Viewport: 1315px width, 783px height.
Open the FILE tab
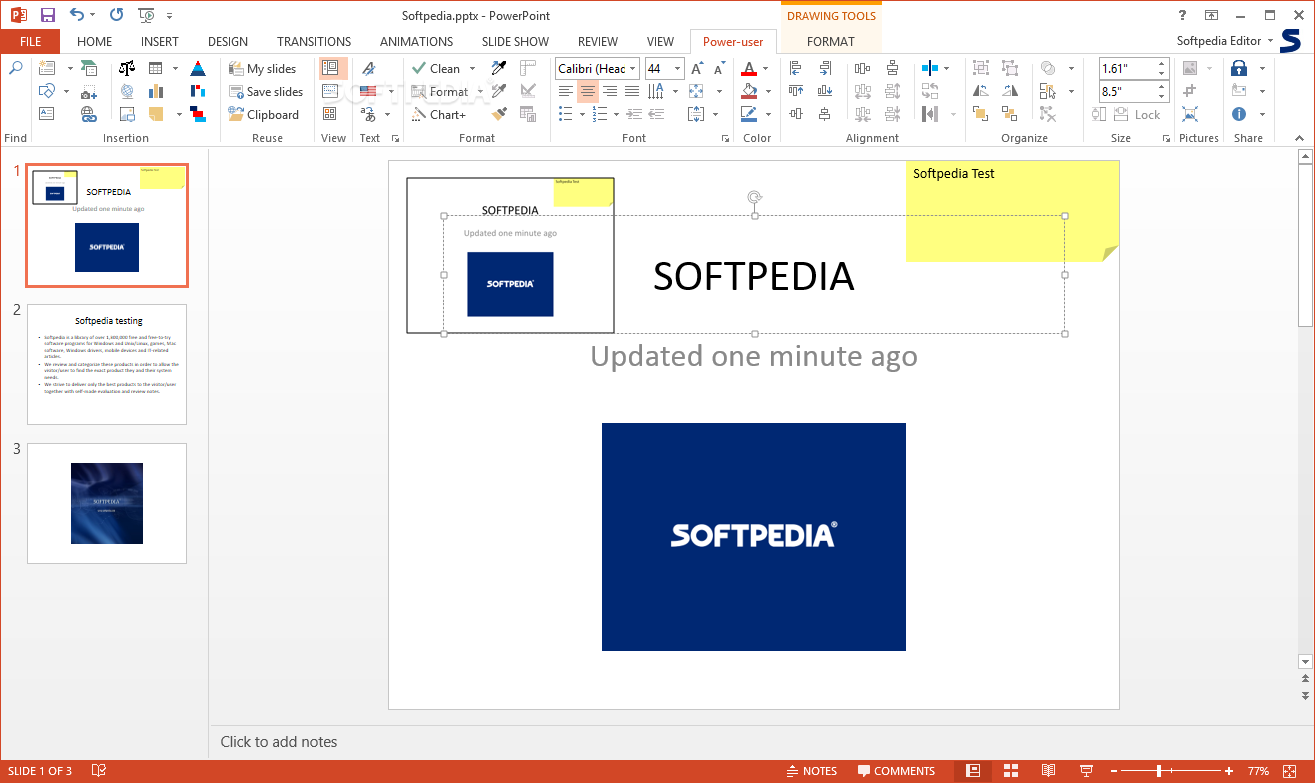pyautogui.click(x=30, y=41)
